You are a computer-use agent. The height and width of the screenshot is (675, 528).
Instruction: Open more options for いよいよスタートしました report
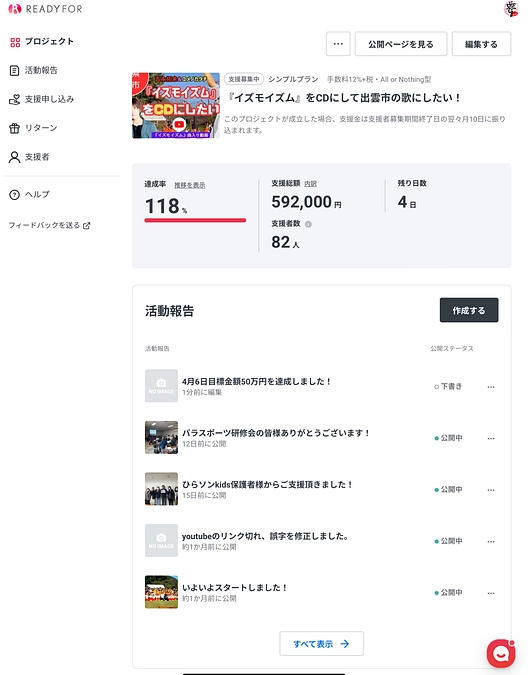click(x=491, y=593)
